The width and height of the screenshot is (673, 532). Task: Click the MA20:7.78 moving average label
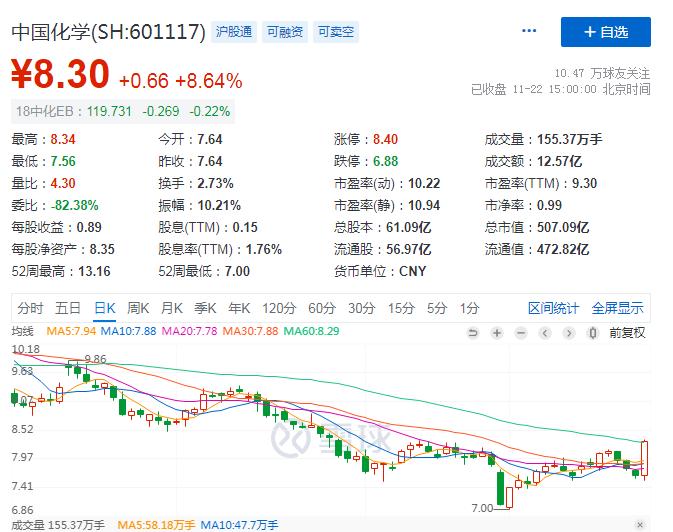click(189, 331)
